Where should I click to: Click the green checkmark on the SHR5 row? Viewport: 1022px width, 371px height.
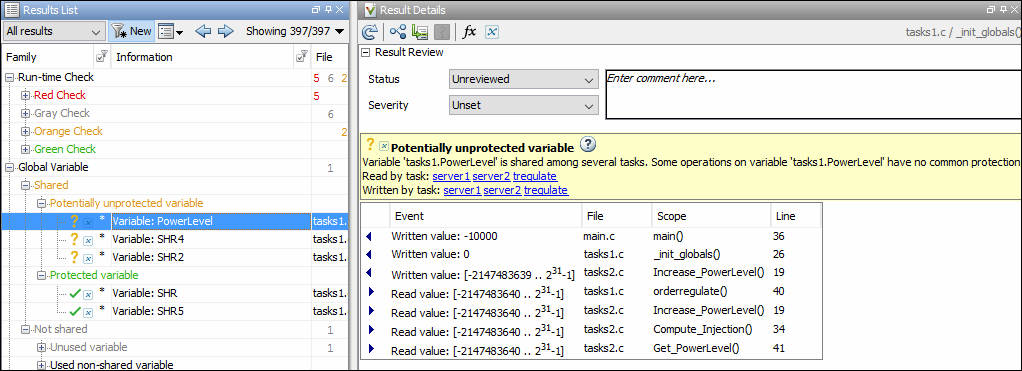click(75, 311)
